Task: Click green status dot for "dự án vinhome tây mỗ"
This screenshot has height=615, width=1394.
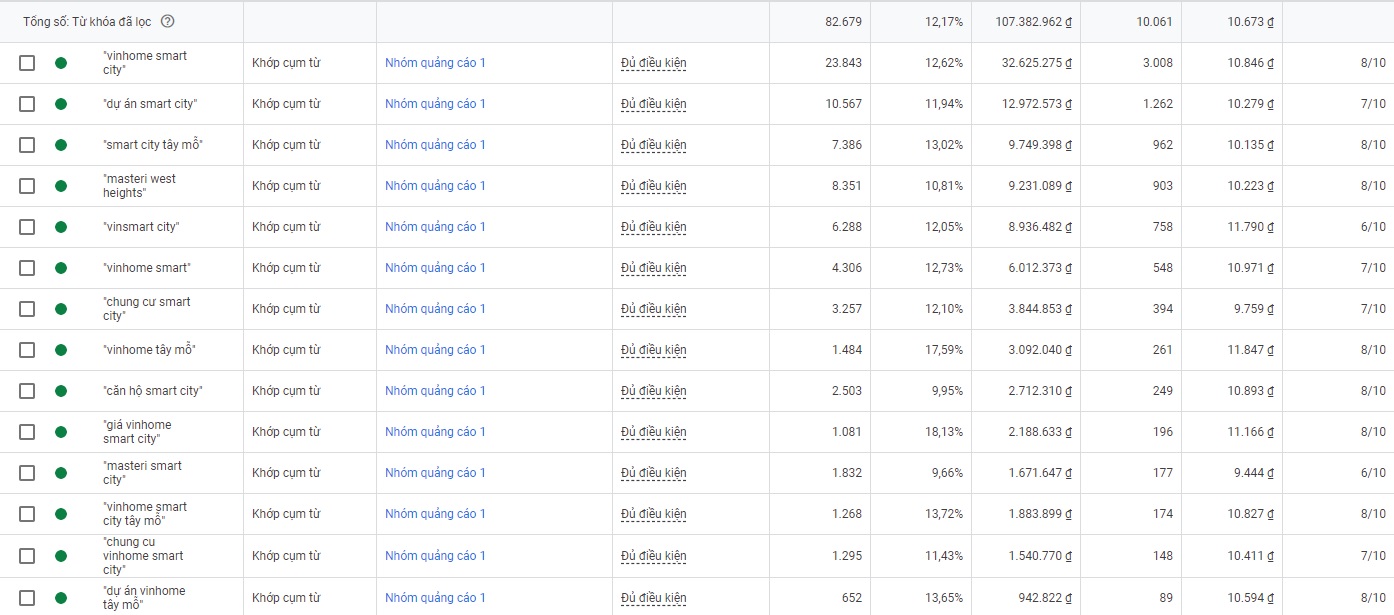Action: click(61, 598)
